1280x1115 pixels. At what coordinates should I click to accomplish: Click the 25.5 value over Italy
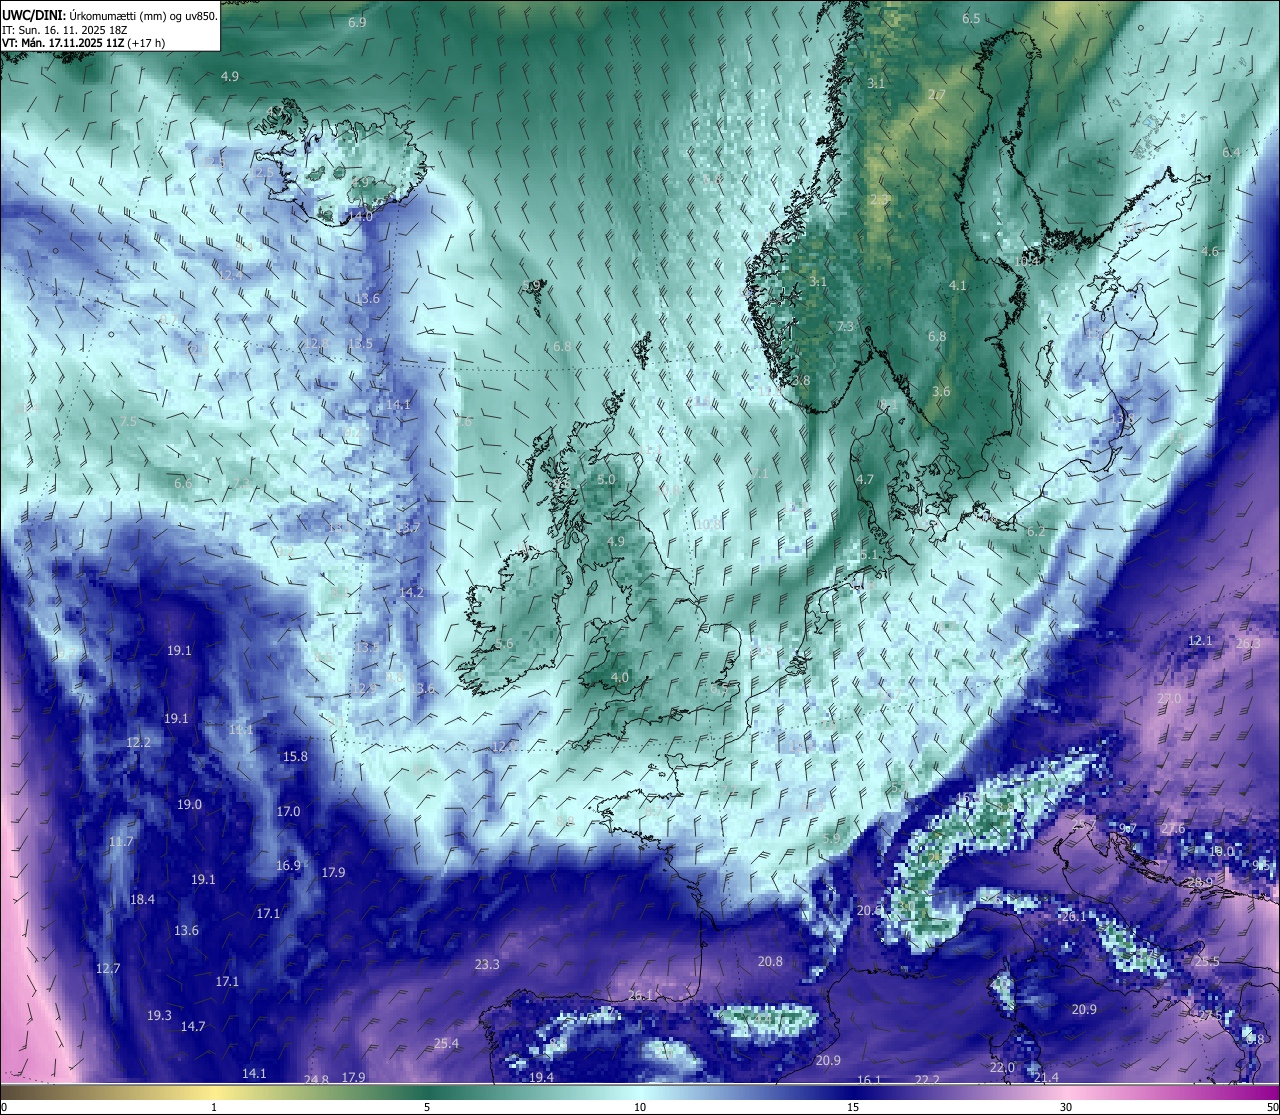pyautogui.click(x=1207, y=962)
